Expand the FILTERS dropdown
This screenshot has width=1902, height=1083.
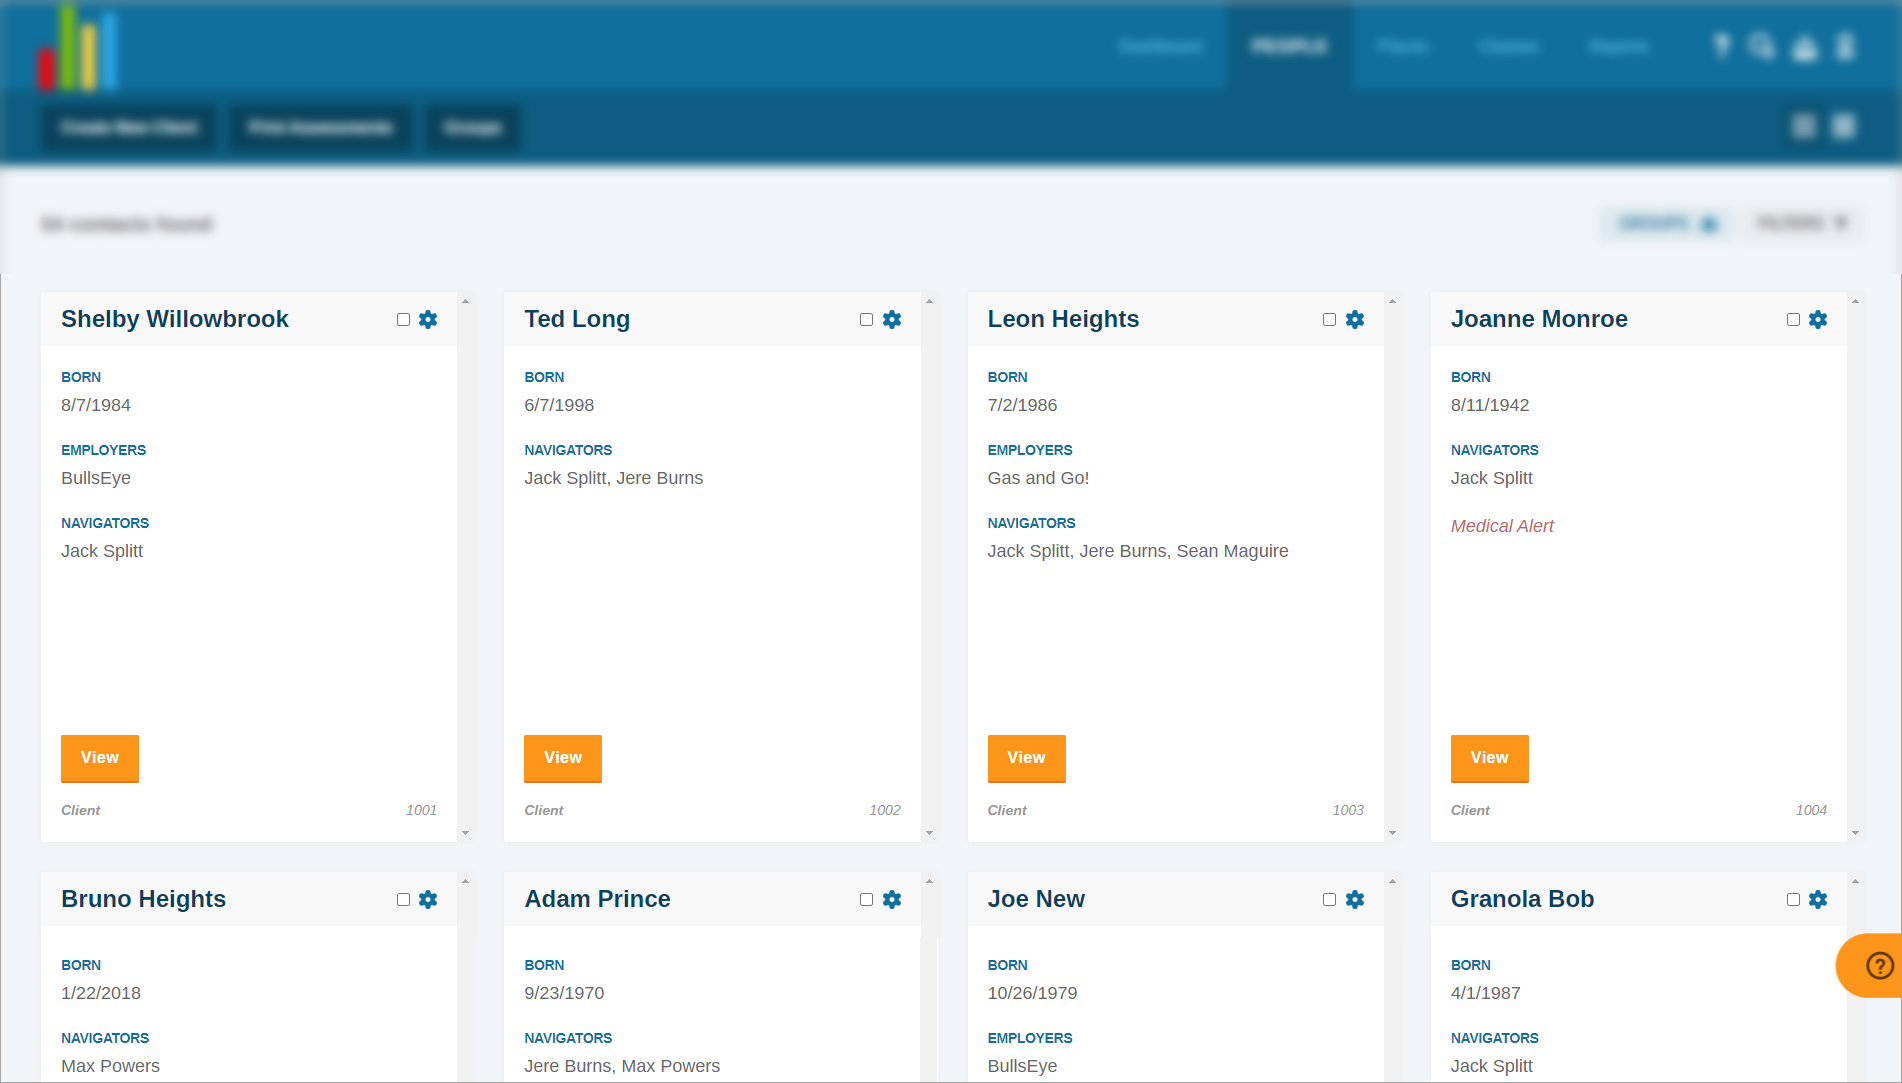pyautogui.click(x=1803, y=223)
